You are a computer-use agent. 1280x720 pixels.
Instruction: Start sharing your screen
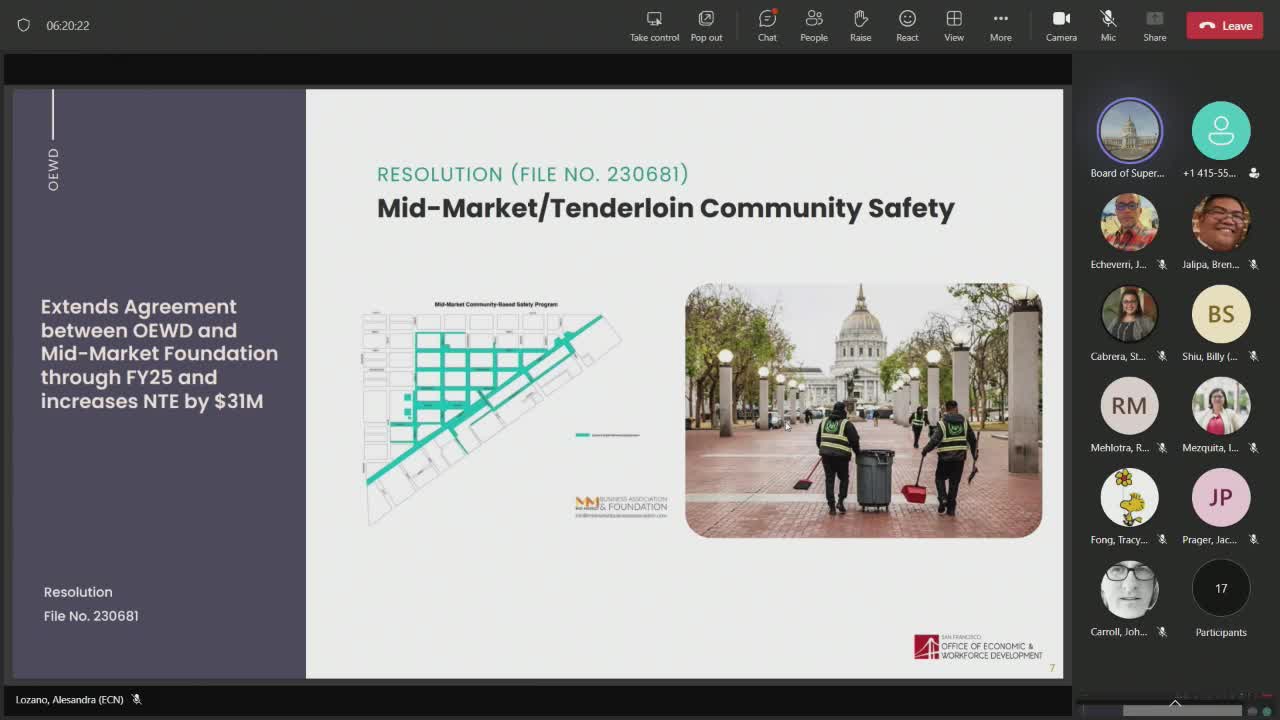click(x=1154, y=24)
